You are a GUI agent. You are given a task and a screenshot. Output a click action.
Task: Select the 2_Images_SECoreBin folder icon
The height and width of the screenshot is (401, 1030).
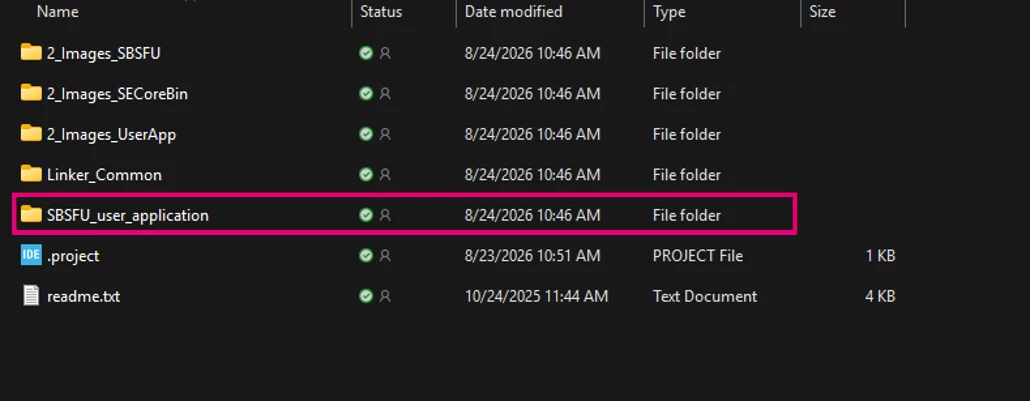pyautogui.click(x=31, y=93)
